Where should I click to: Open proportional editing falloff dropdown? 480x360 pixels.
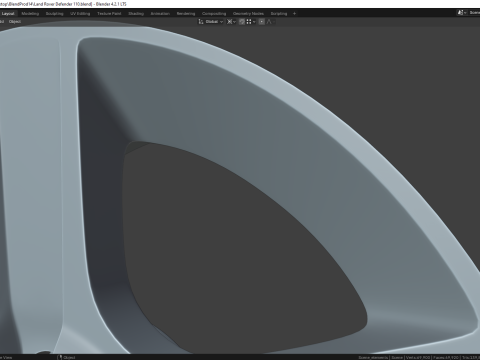[x=270, y=22]
